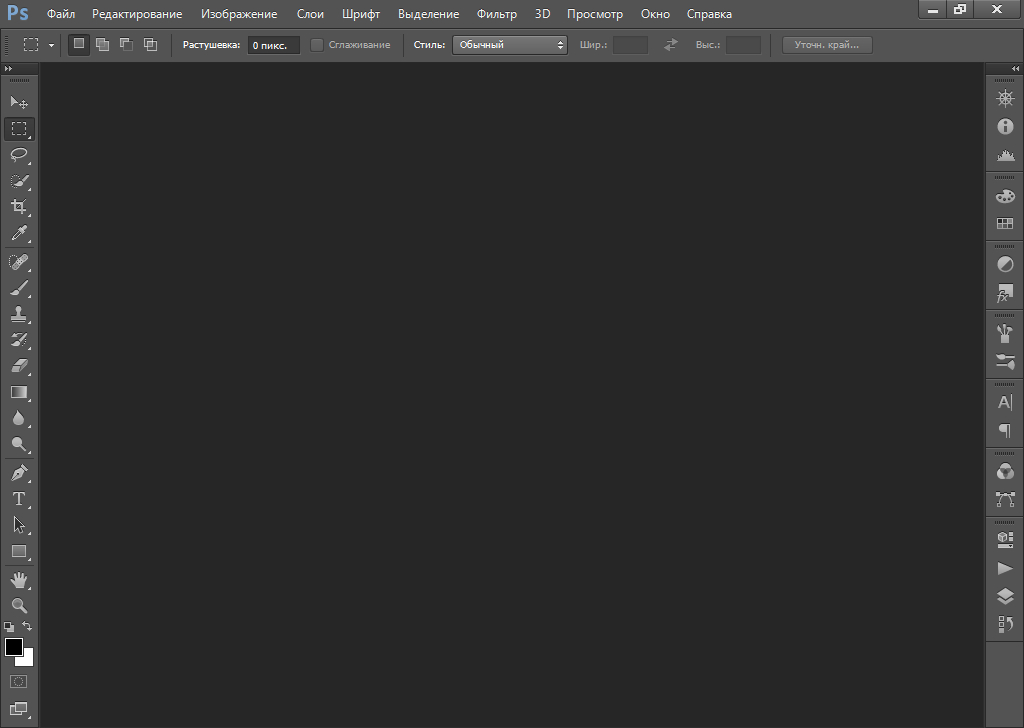This screenshot has width=1024, height=728.
Task: Expand the tool preset picker arrow
Action: tap(51, 45)
